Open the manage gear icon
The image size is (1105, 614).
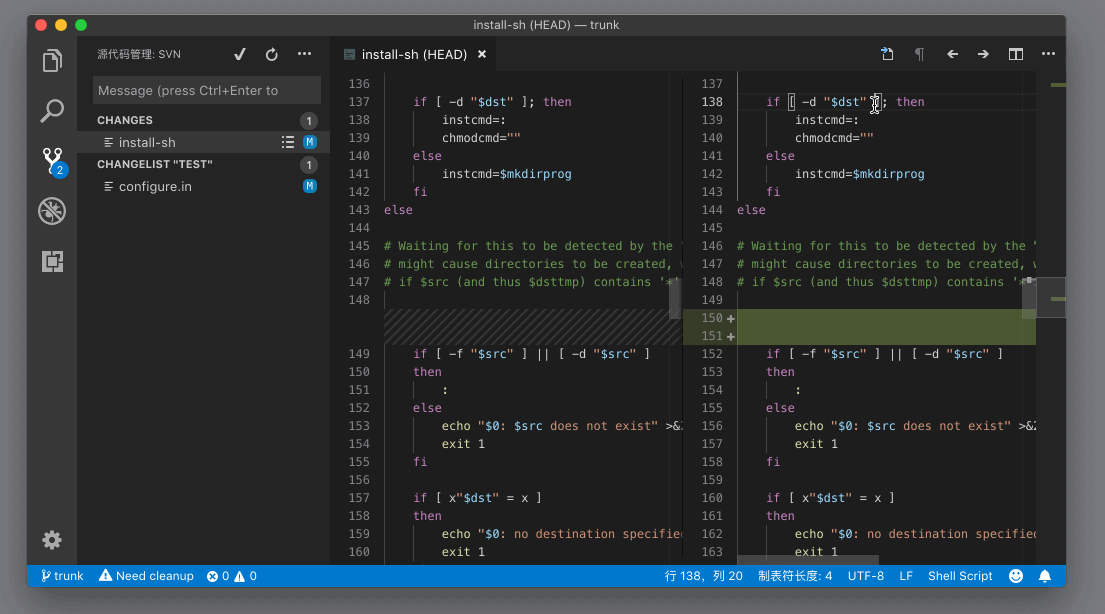[x=52, y=540]
